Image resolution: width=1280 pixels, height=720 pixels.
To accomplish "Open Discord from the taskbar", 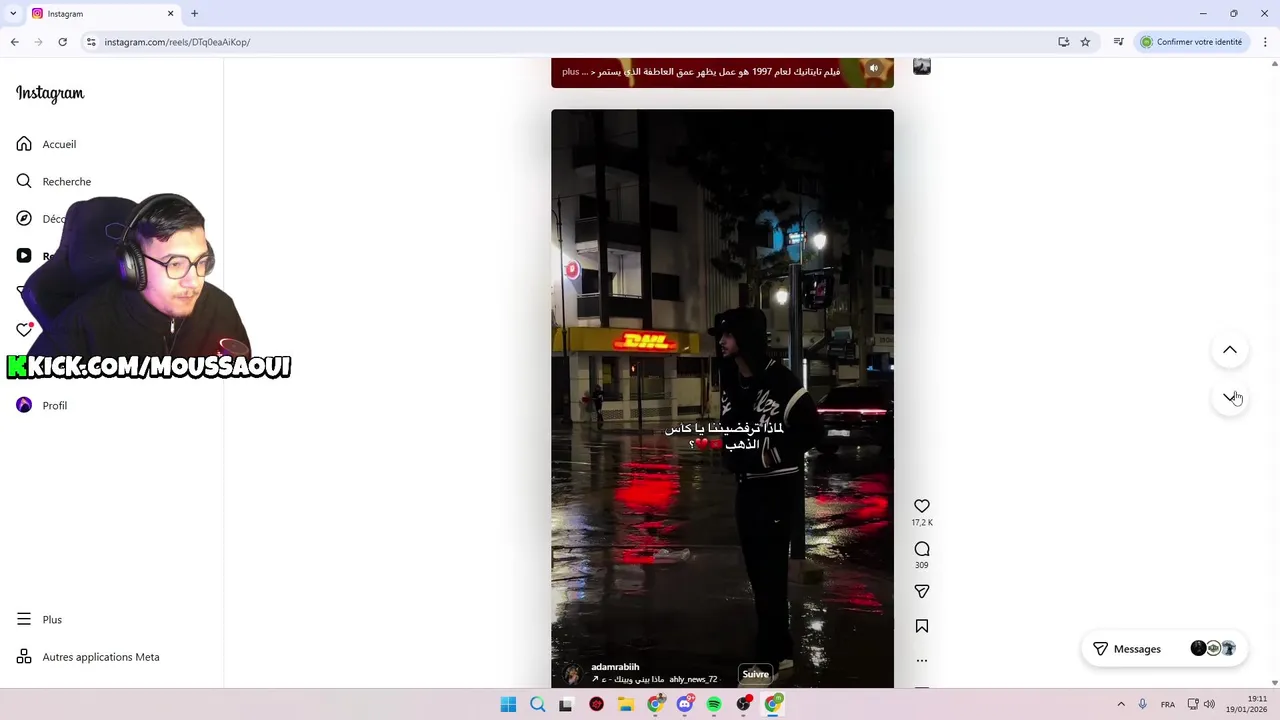I will pos(685,704).
